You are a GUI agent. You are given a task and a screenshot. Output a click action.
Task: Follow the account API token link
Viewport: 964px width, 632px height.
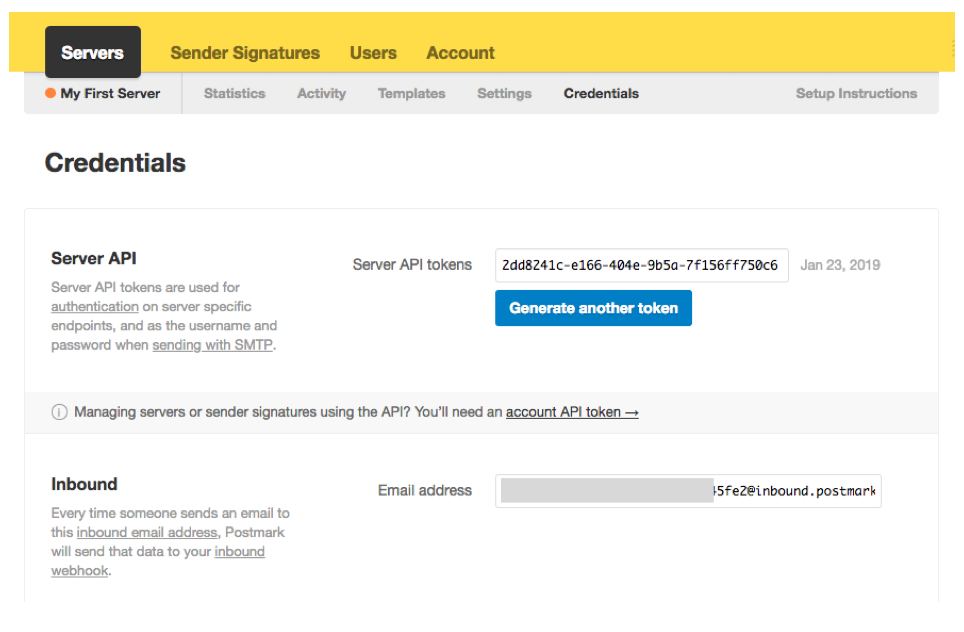pos(571,411)
